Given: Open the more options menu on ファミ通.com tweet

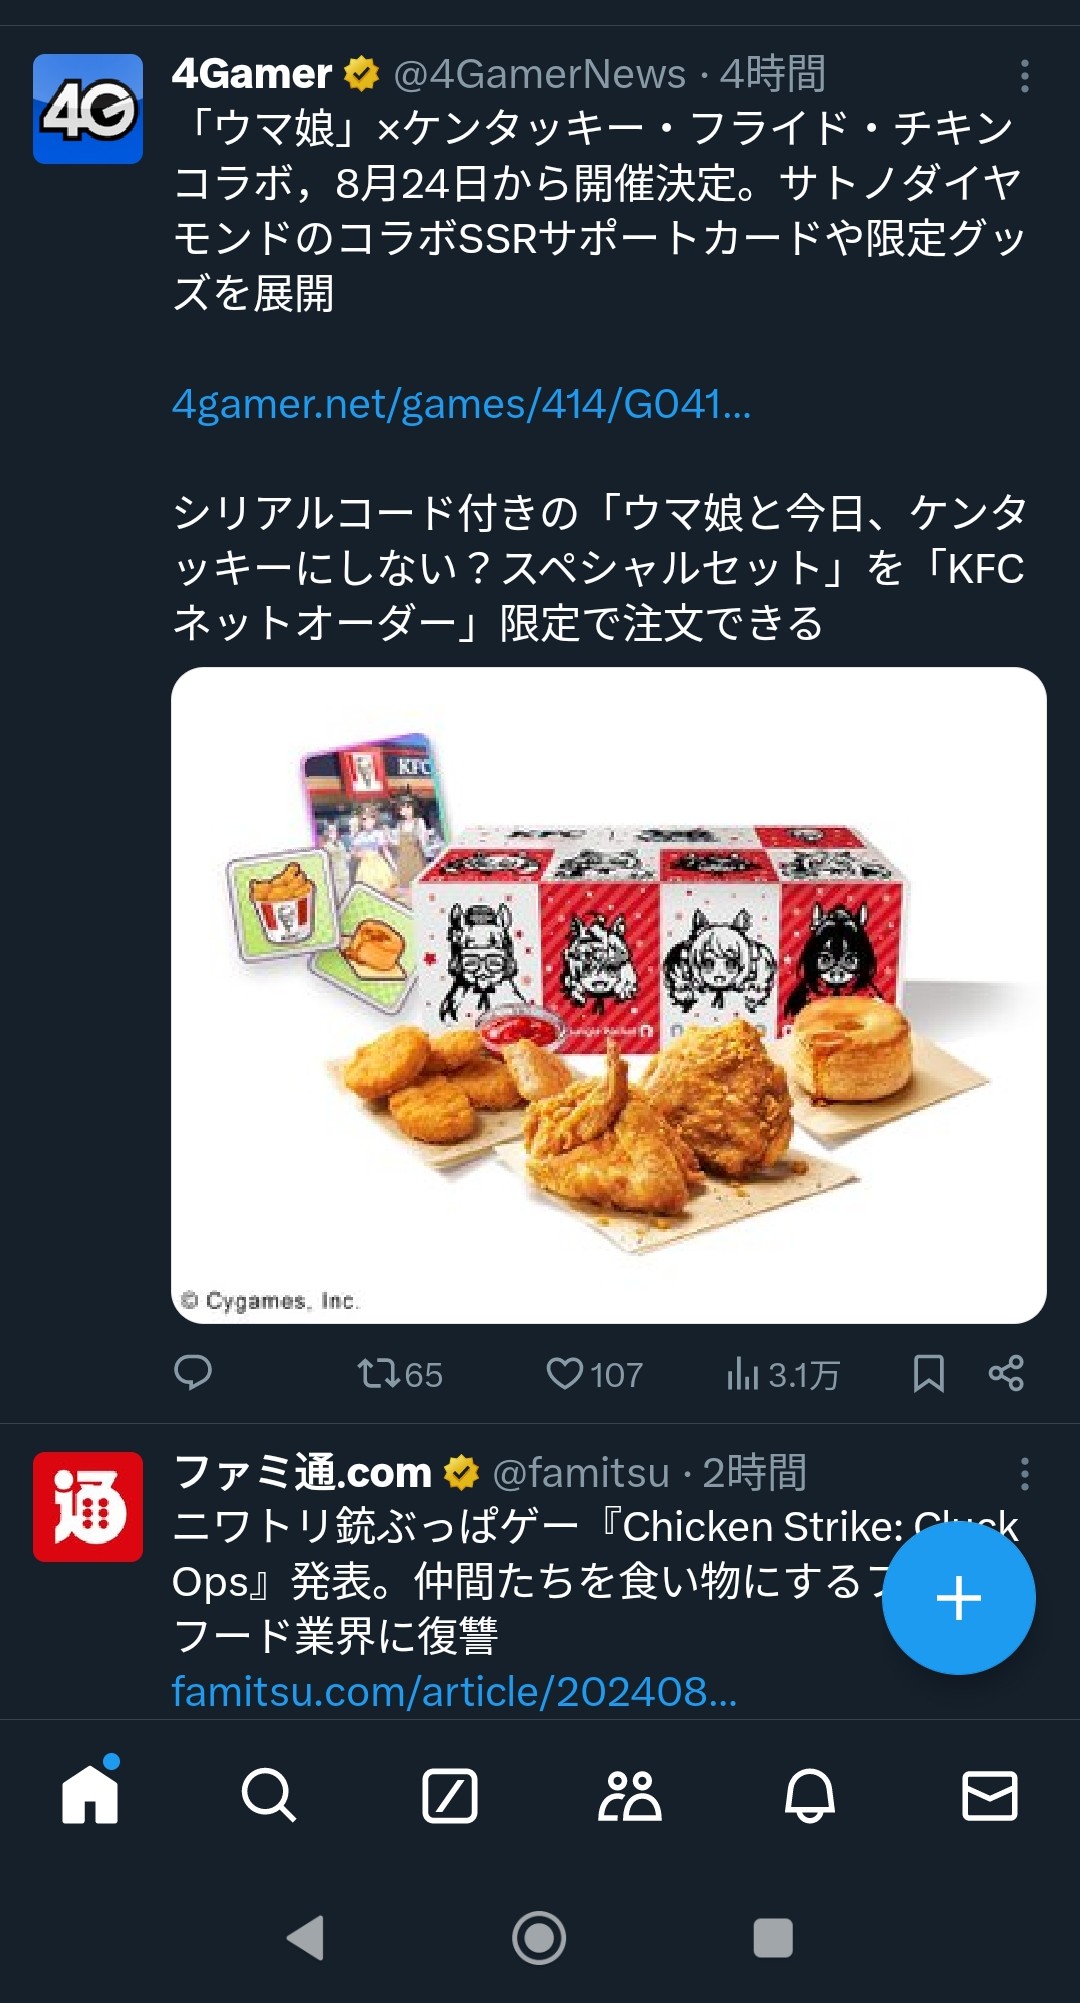Looking at the screenshot, I should coord(1024,1474).
